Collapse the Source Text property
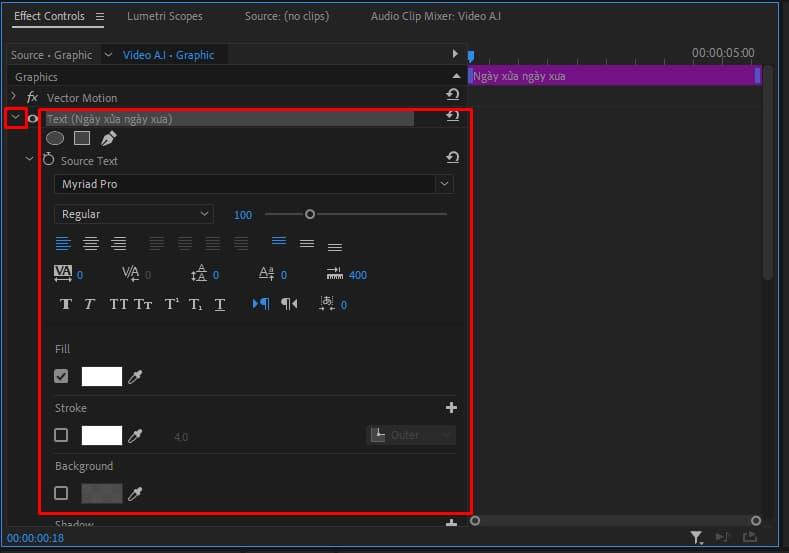This screenshot has width=789, height=553. (29, 159)
